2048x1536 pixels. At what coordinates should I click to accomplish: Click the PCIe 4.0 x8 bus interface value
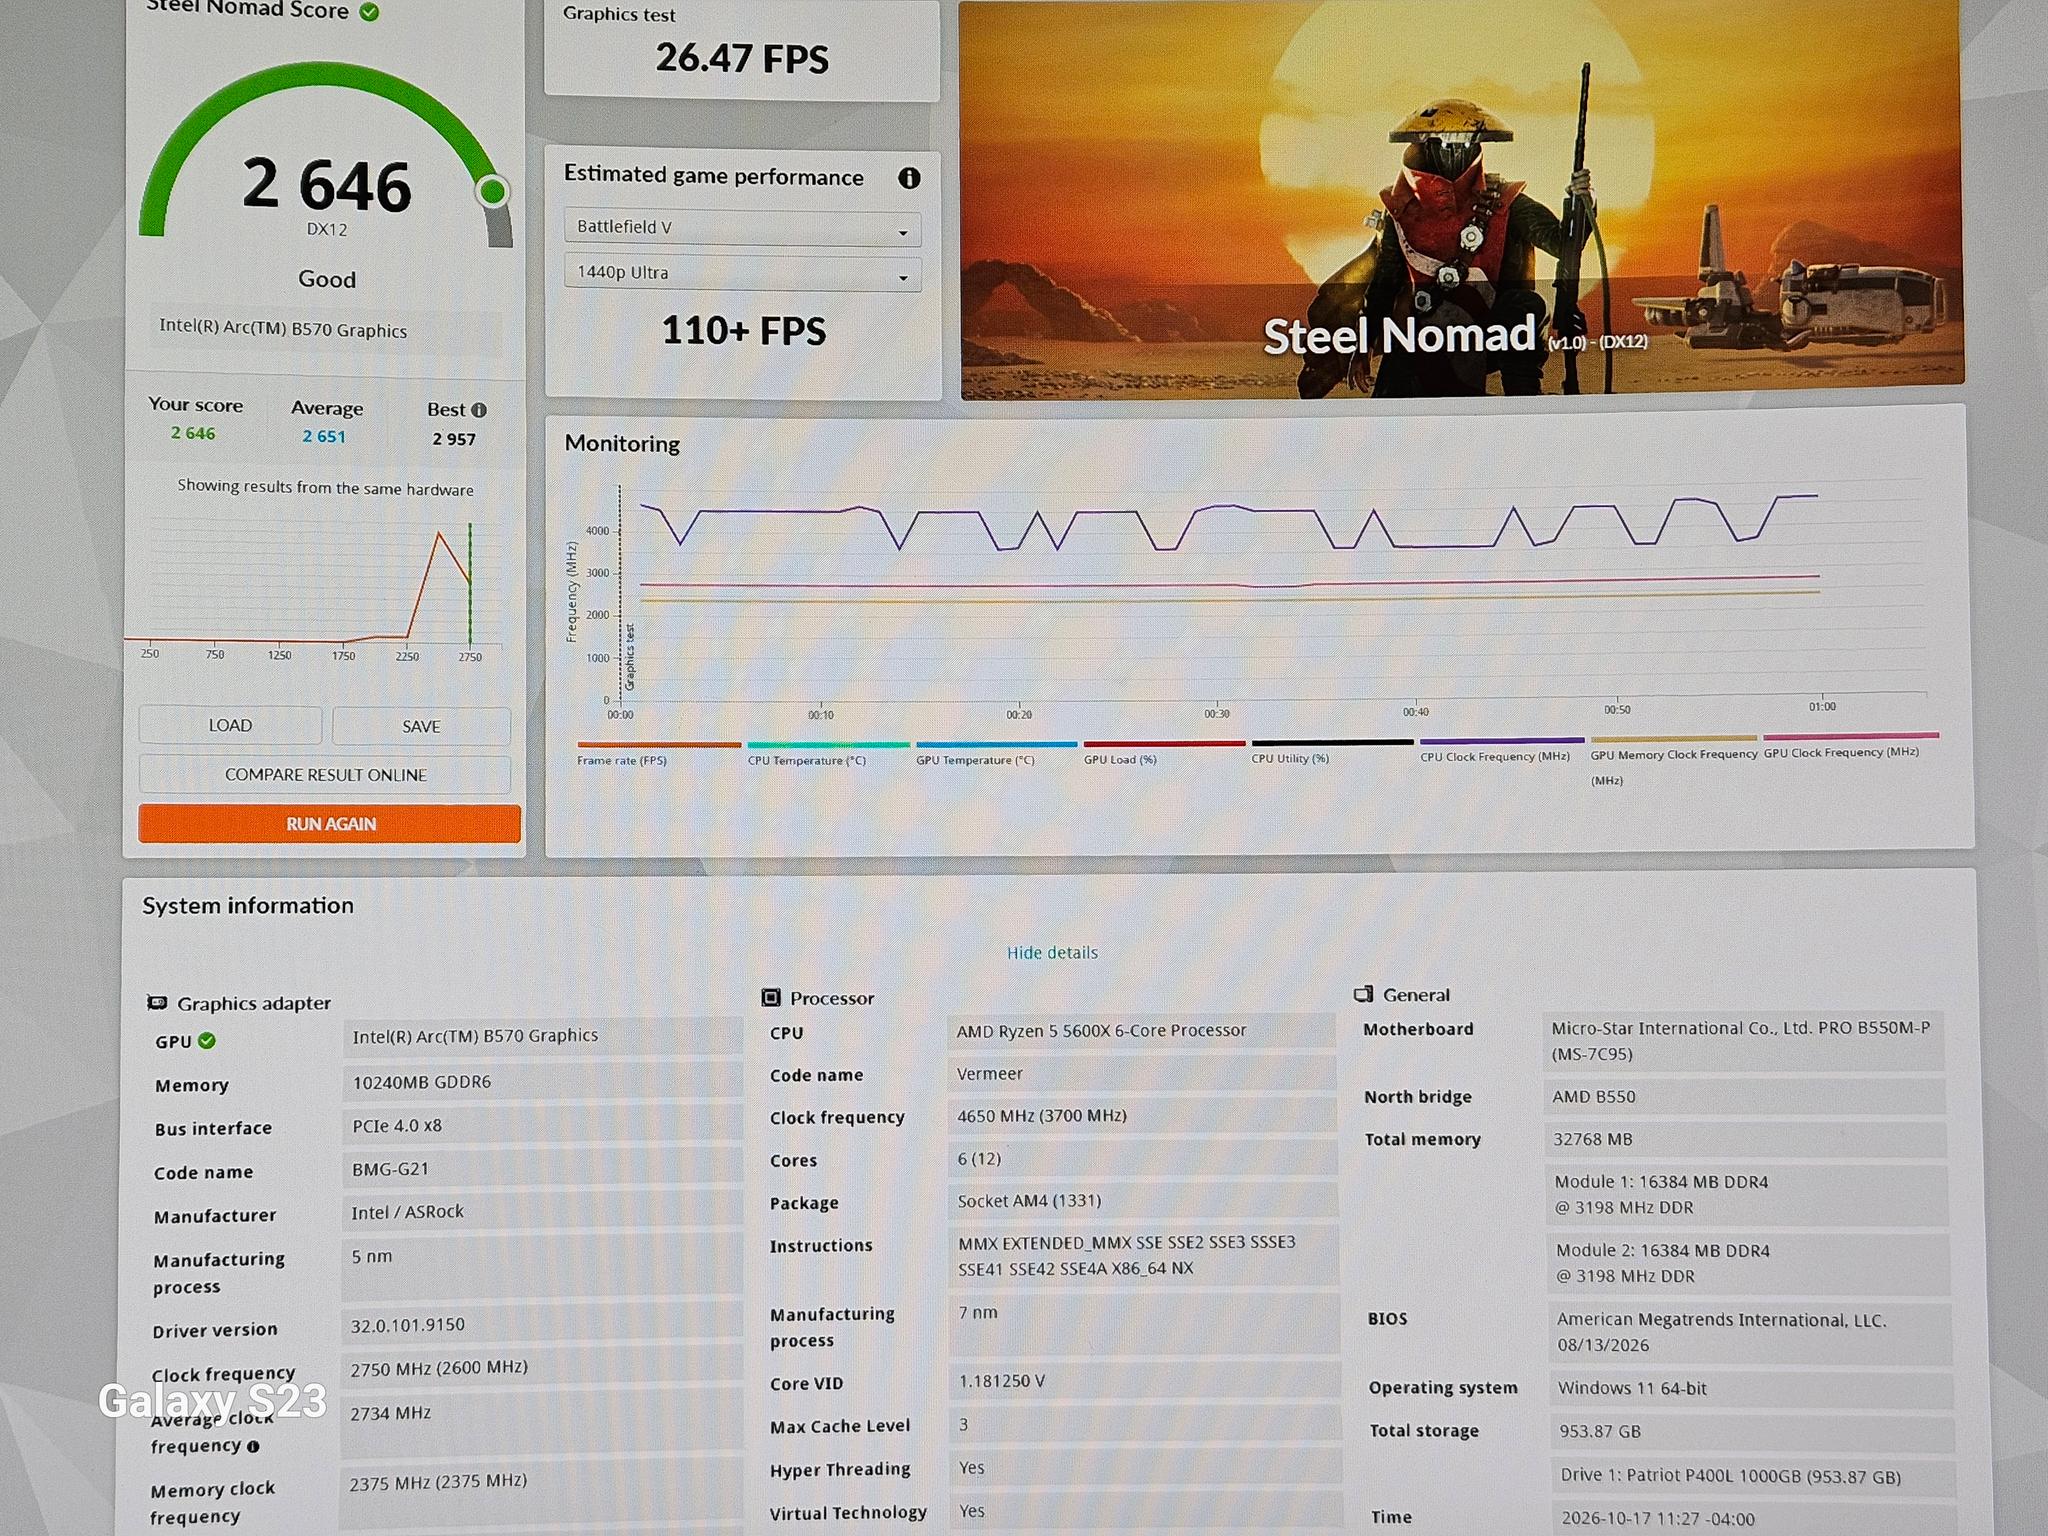[x=397, y=1125]
